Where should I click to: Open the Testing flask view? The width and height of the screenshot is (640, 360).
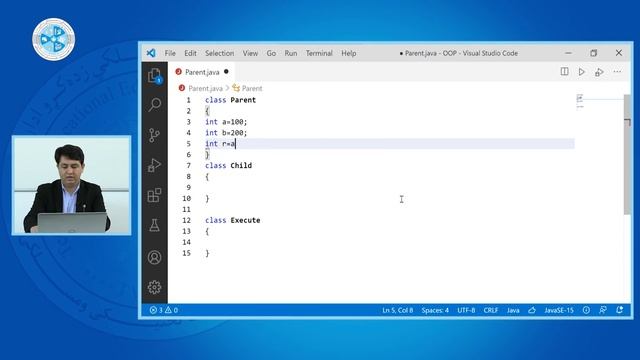(154, 225)
